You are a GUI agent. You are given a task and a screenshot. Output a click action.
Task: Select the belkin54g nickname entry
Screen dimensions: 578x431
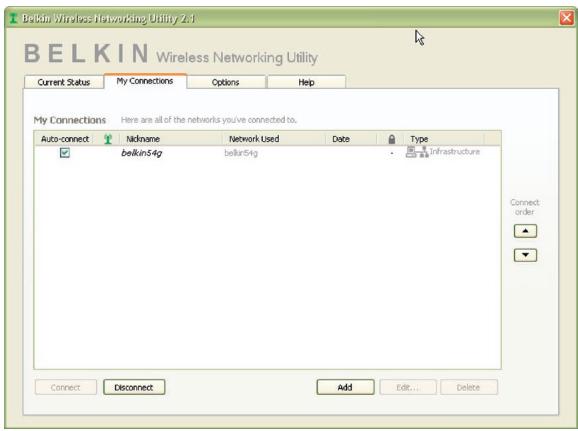[x=142, y=153]
